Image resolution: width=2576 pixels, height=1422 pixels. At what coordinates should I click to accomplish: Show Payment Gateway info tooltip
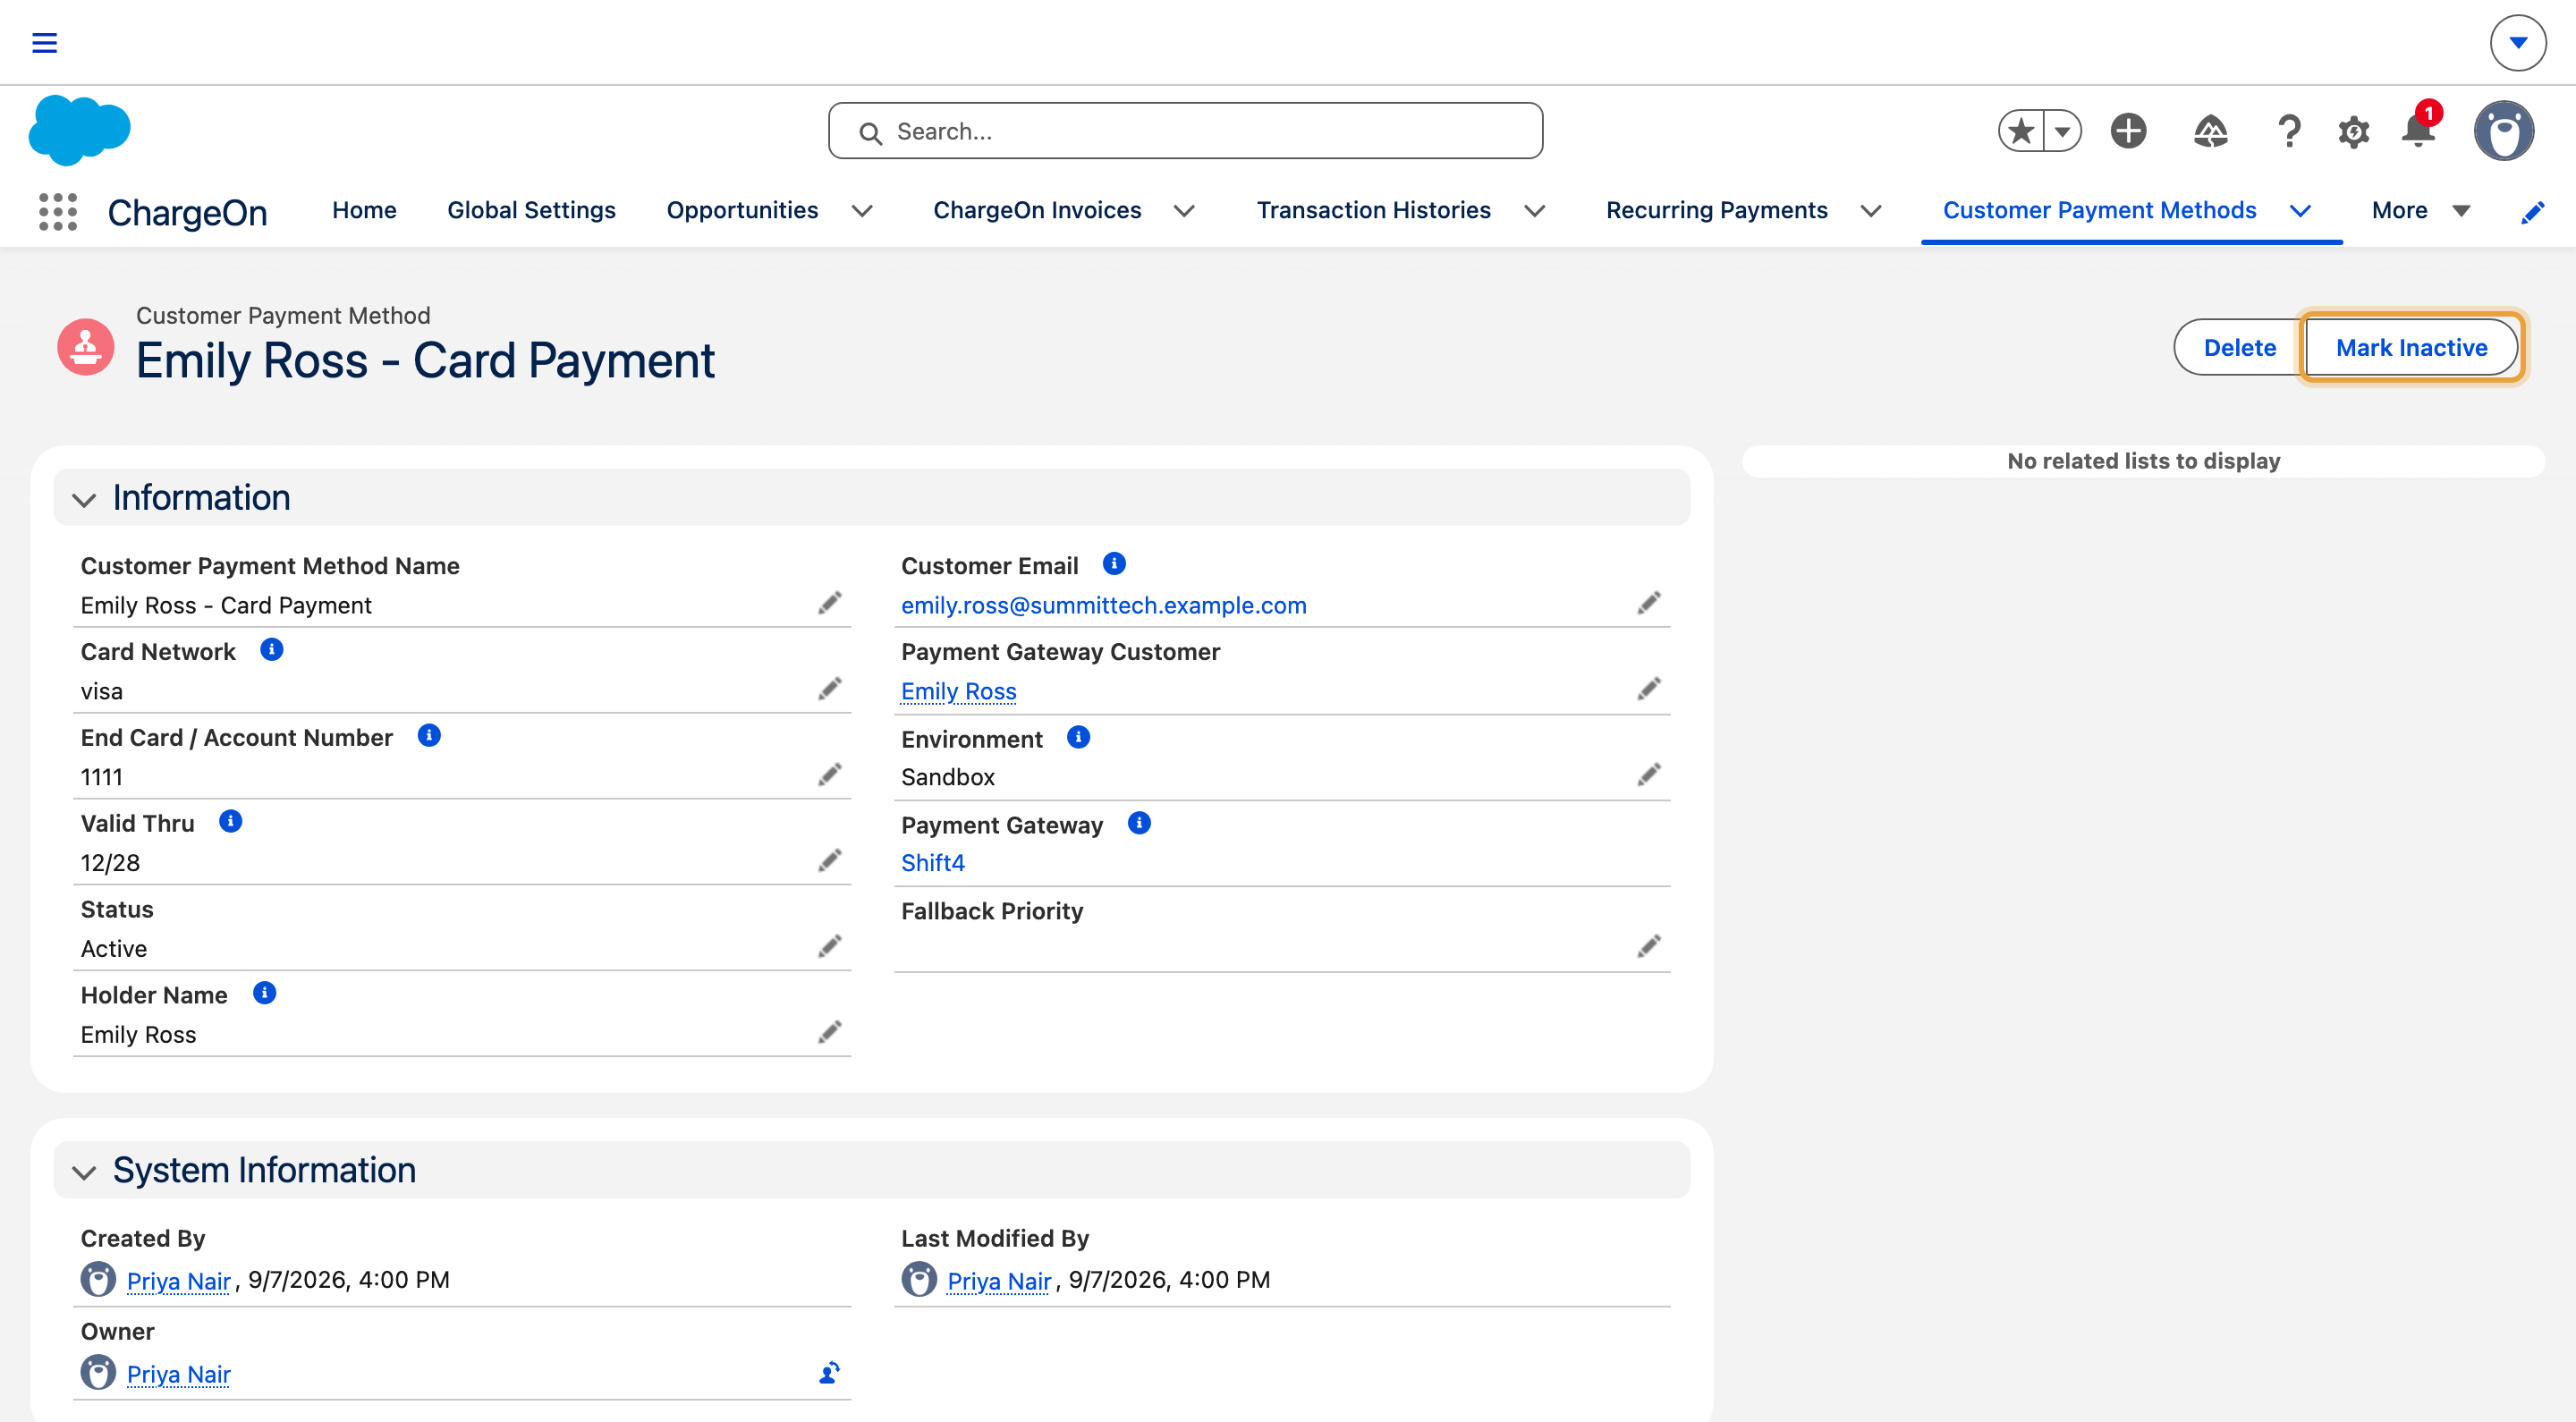pos(1139,823)
